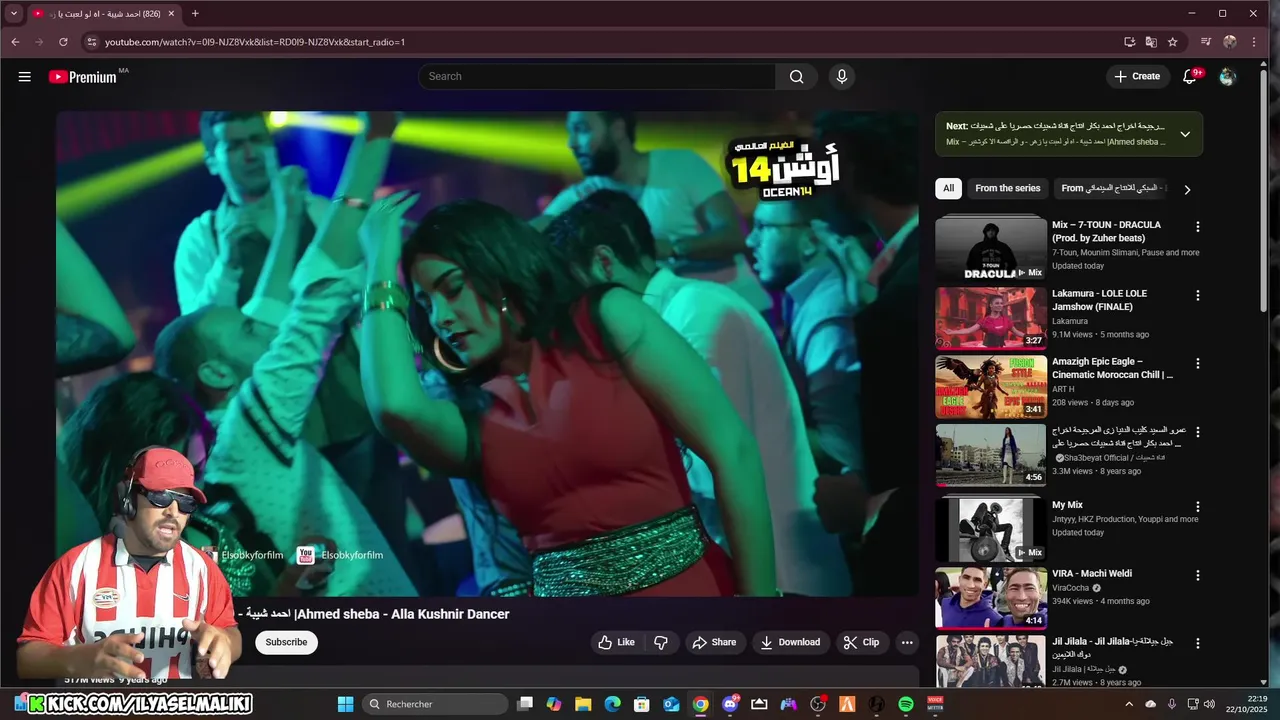
Task: Collapse the Next playlist panel chevron
Action: click(x=1185, y=134)
